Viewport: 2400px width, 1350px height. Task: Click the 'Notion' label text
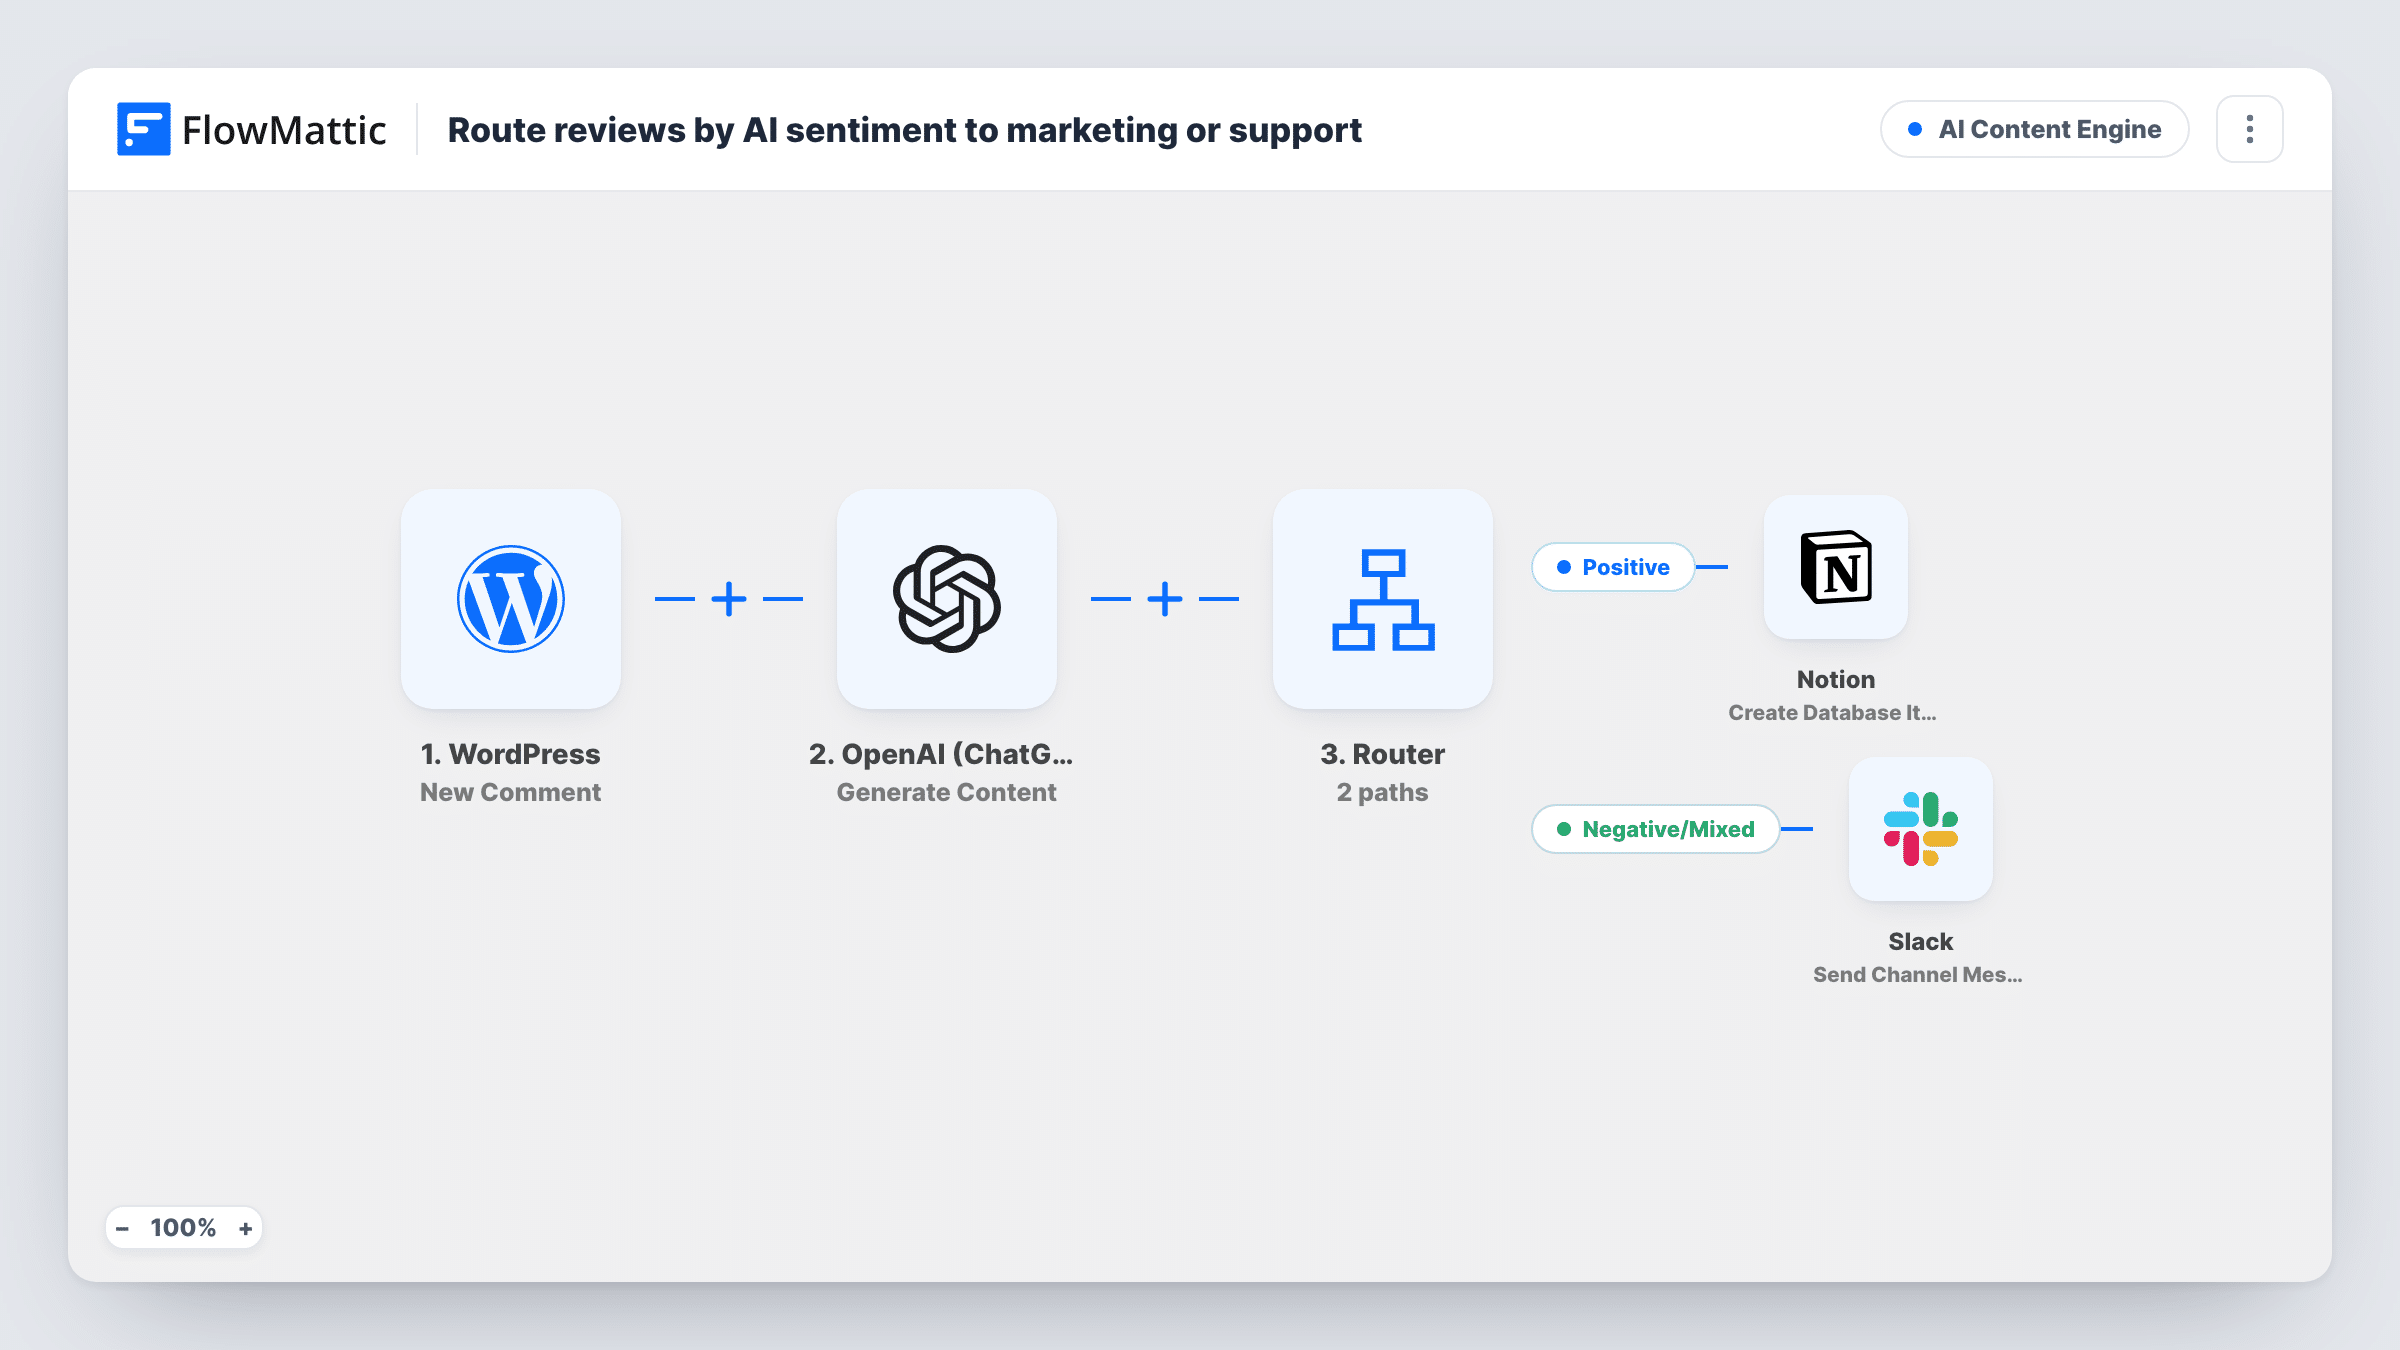(1836, 679)
